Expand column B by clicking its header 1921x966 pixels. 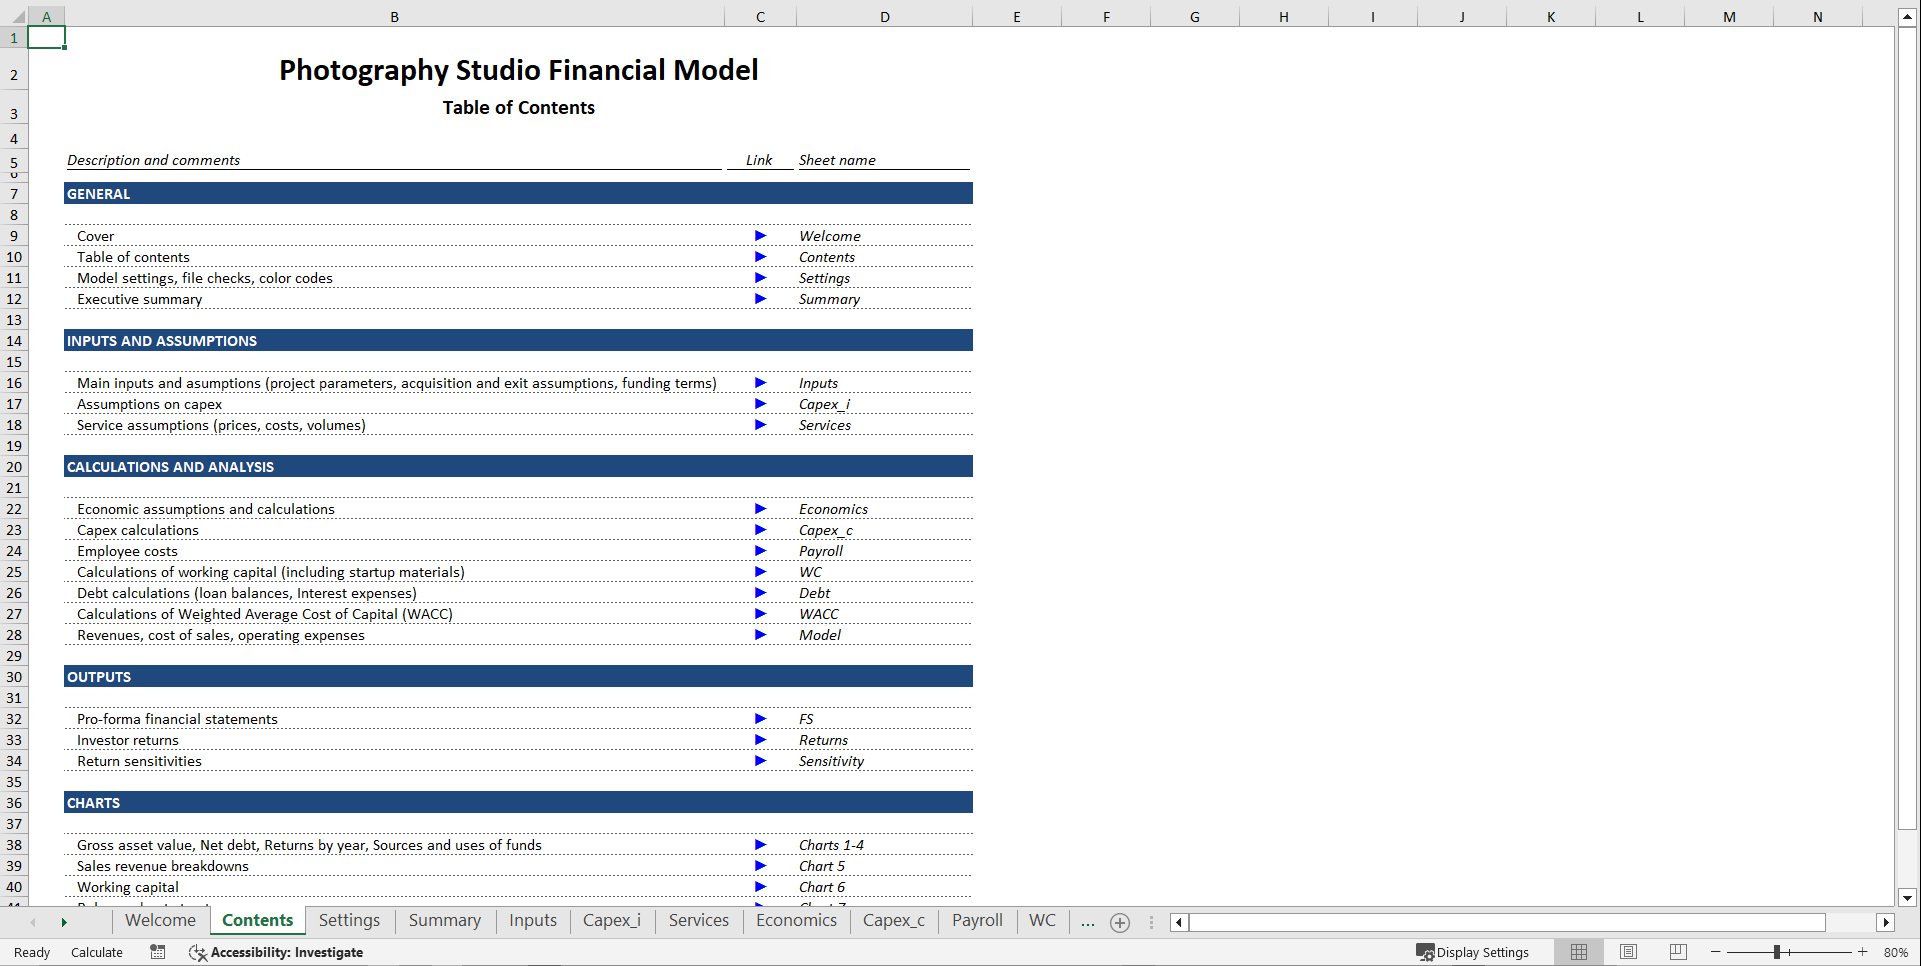[x=394, y=16]
